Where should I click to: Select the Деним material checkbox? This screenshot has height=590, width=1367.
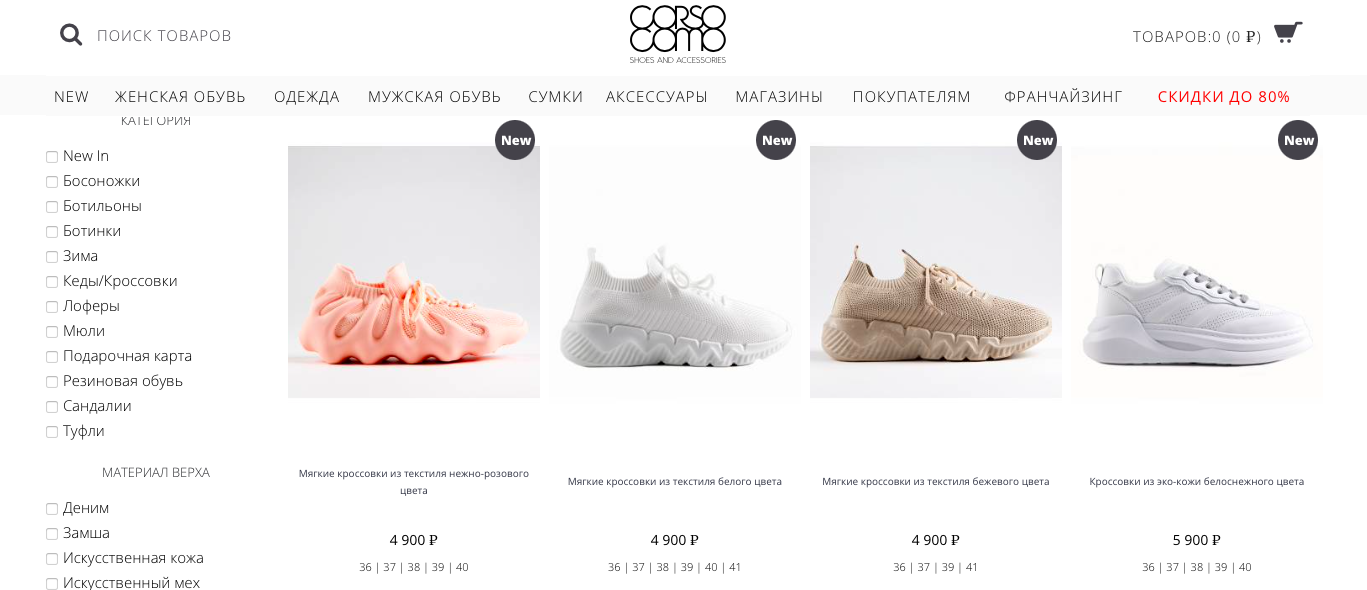52,509
